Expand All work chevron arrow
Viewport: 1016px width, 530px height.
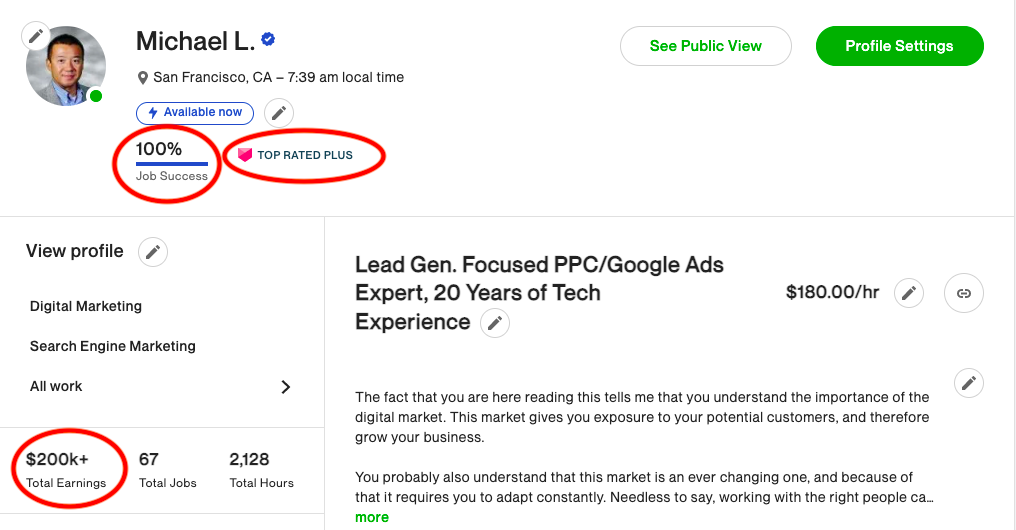tap(286, 387)
